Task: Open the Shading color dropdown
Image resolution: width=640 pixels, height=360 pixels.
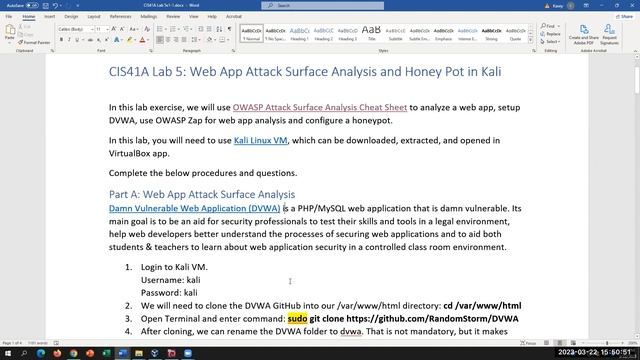Action: (215, 40)
